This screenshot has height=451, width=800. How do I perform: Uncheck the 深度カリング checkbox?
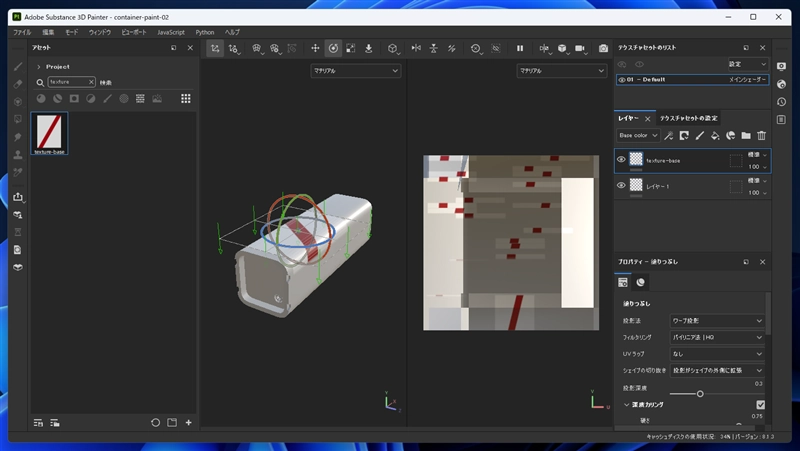click(760, 404)
